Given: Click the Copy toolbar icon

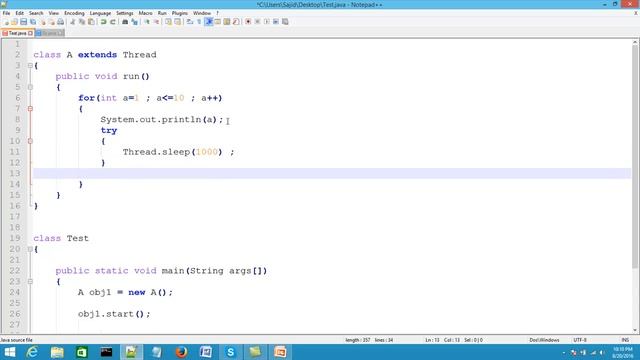Looking at the screenshot, I should [x=82, y=22].
